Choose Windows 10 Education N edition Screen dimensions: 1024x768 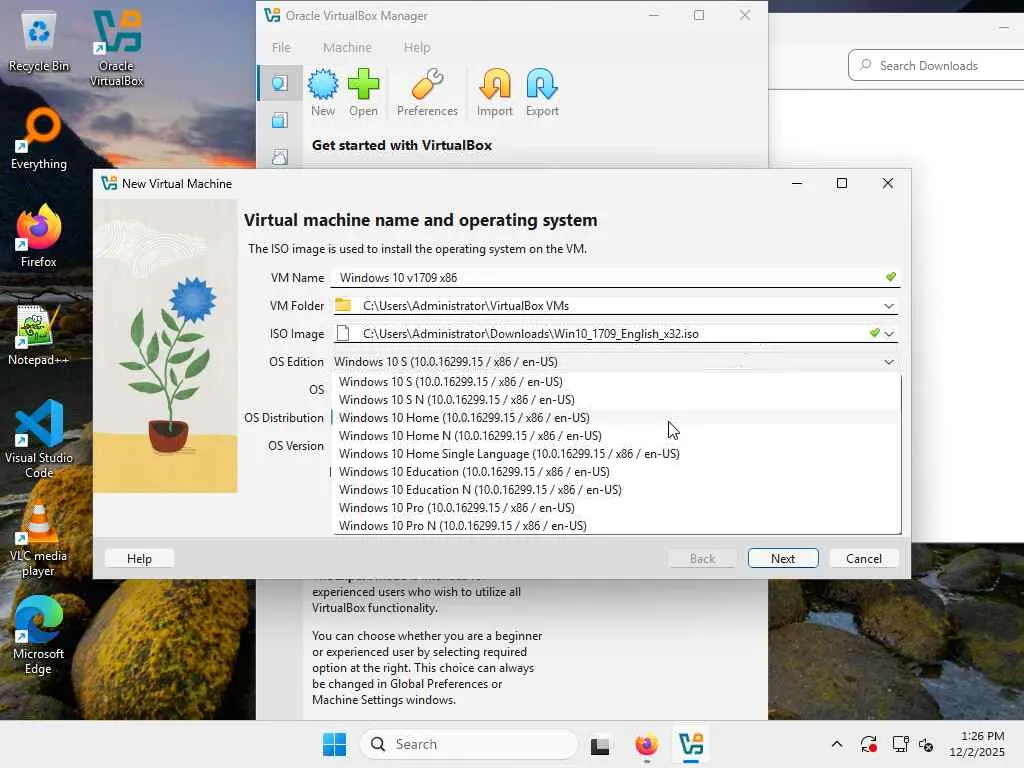click(616, 490)
